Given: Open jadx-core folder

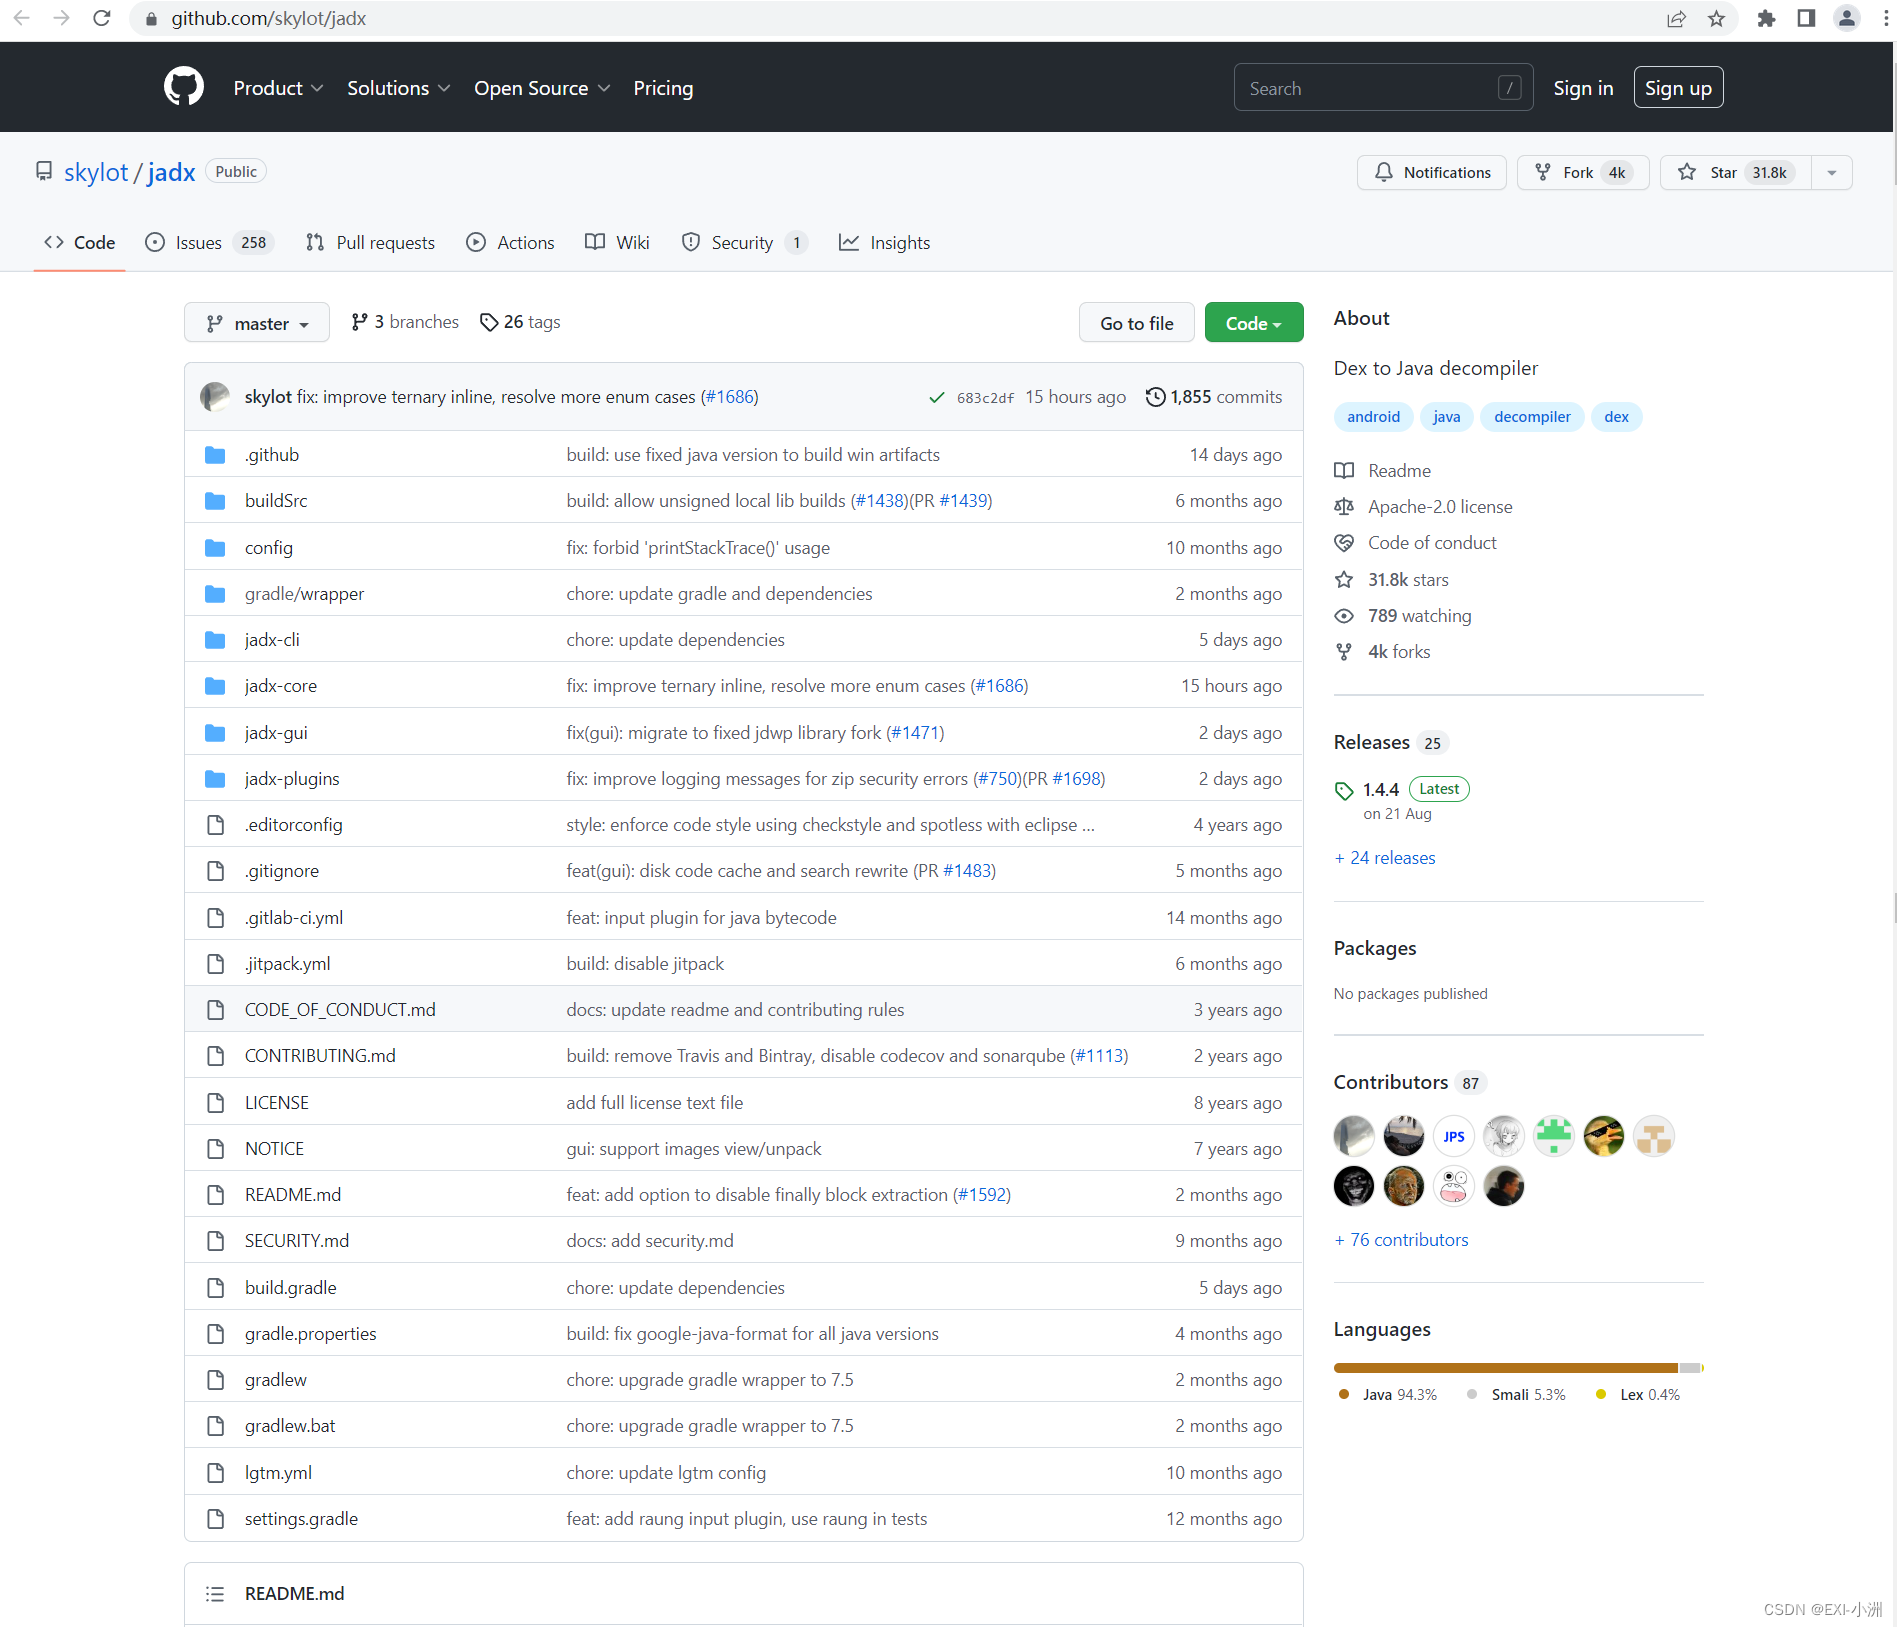Looking at the screenshot, I should (x=281, y=686).
